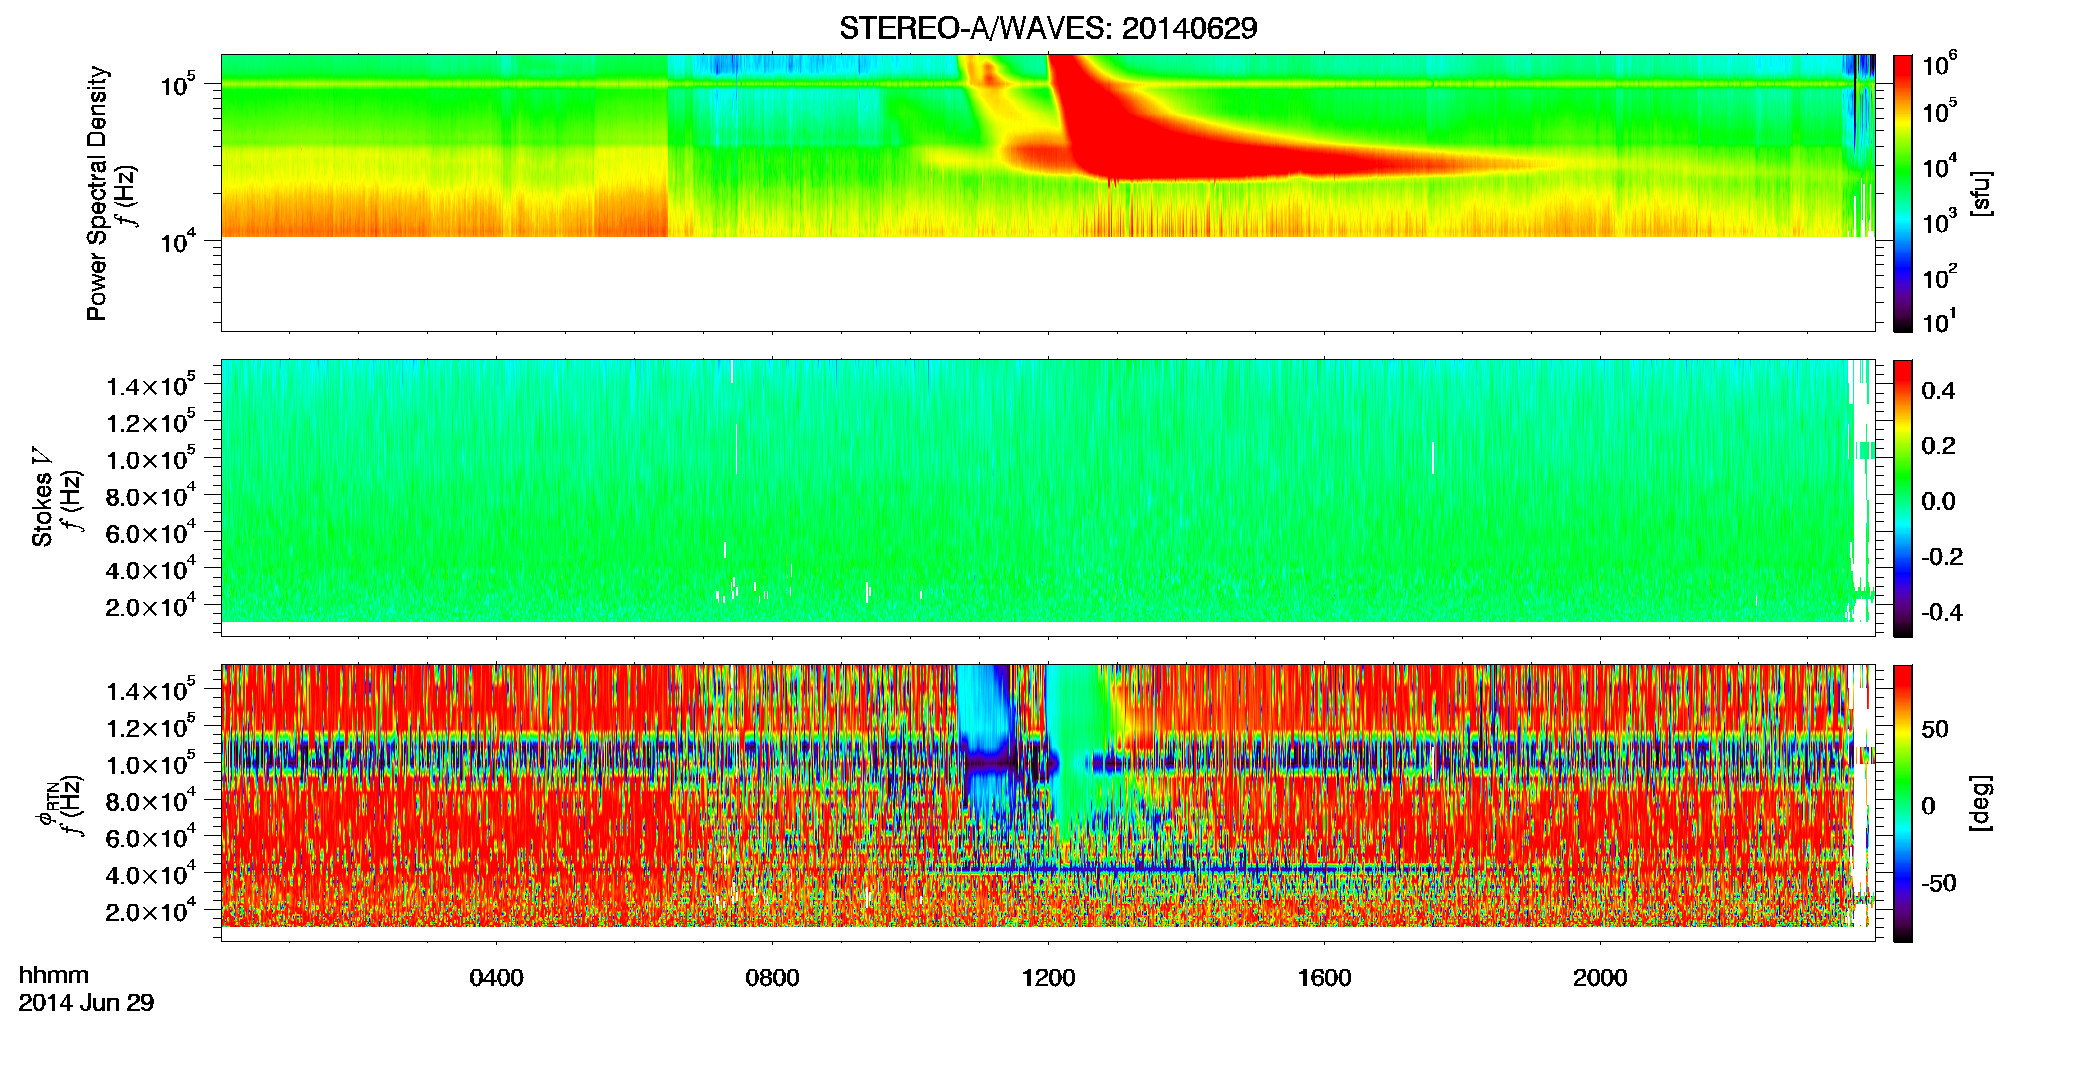The width and height of the screenshot is (2096, 1080).
Task: Select the hhmm time format label
Action: 54,976
